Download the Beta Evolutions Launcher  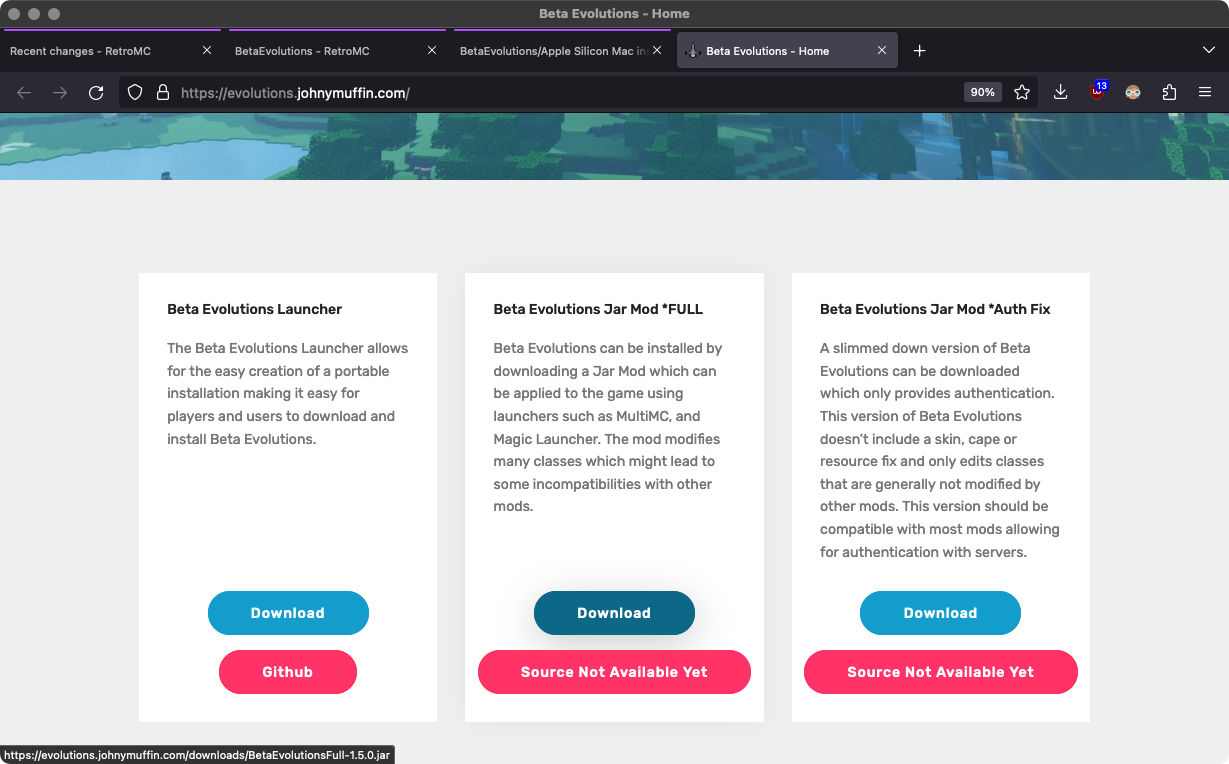point(288,613)
